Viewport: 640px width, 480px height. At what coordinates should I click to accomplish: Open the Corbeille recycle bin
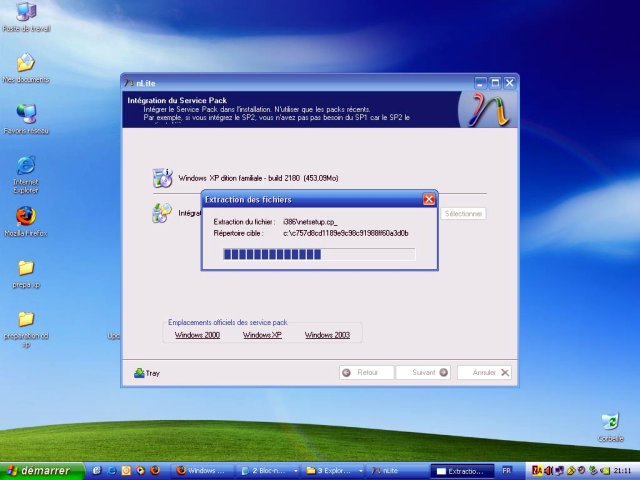pos(611,427)
